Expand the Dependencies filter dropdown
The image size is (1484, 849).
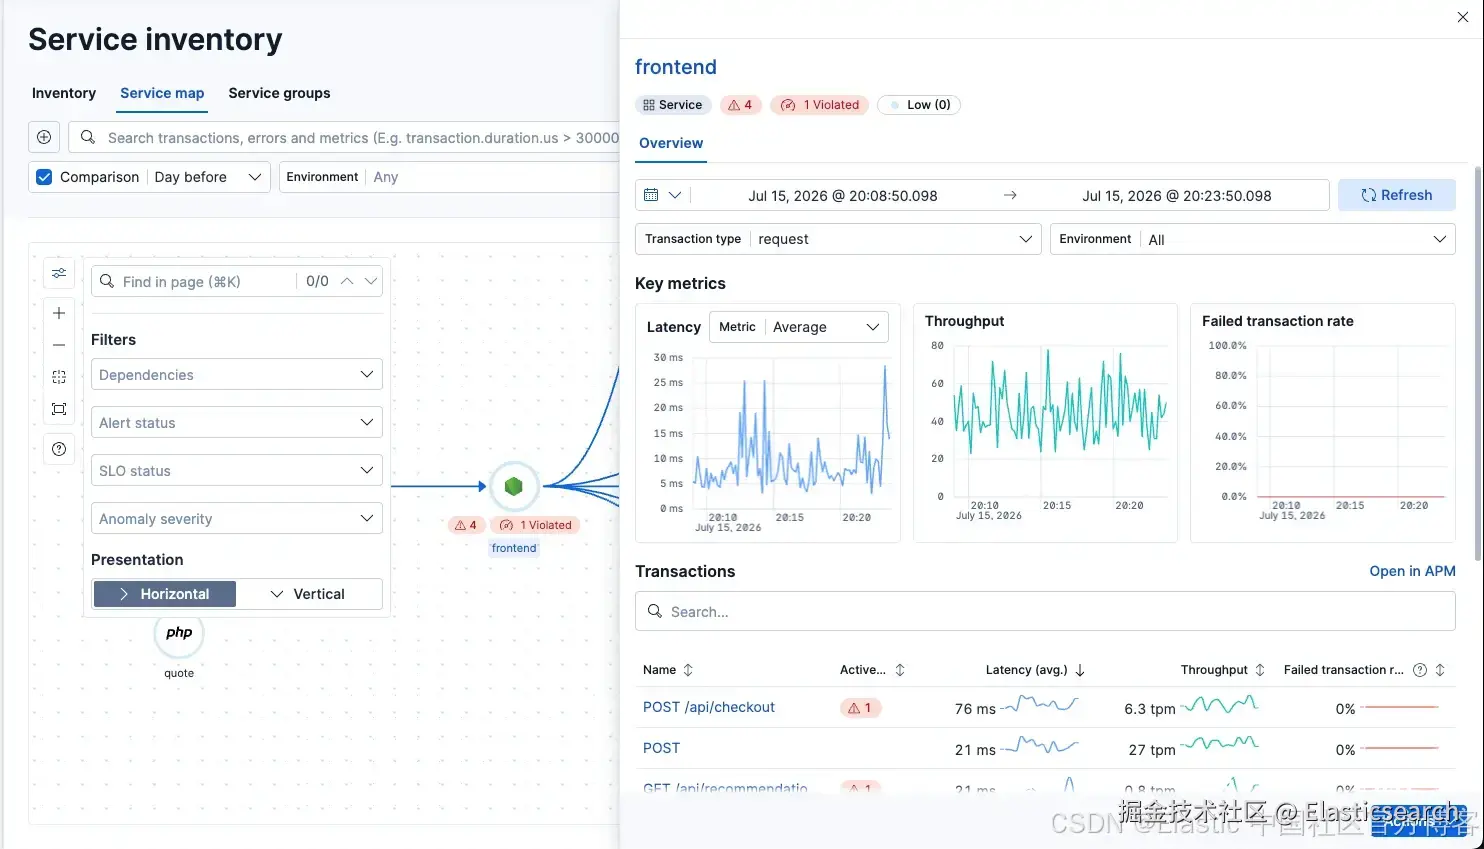tap(237, 375)
